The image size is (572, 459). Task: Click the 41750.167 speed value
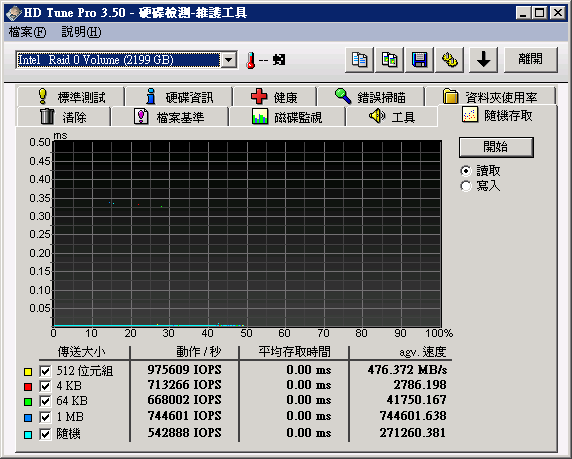[417, 400]
